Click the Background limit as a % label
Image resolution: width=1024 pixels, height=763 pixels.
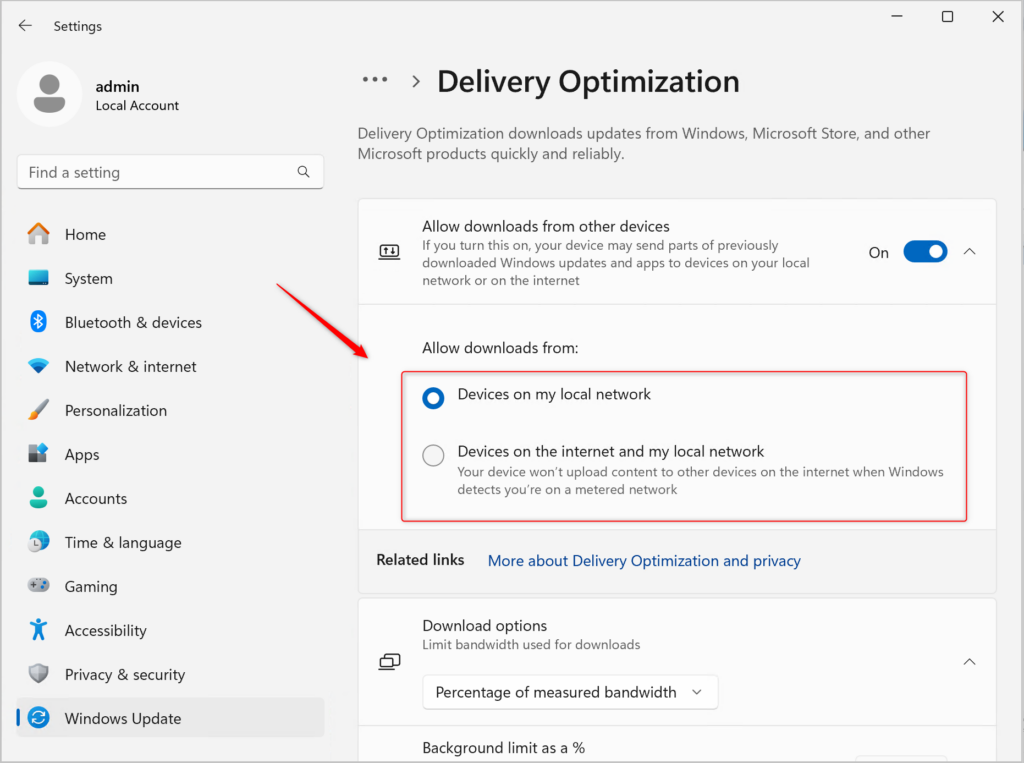(504, 747)
